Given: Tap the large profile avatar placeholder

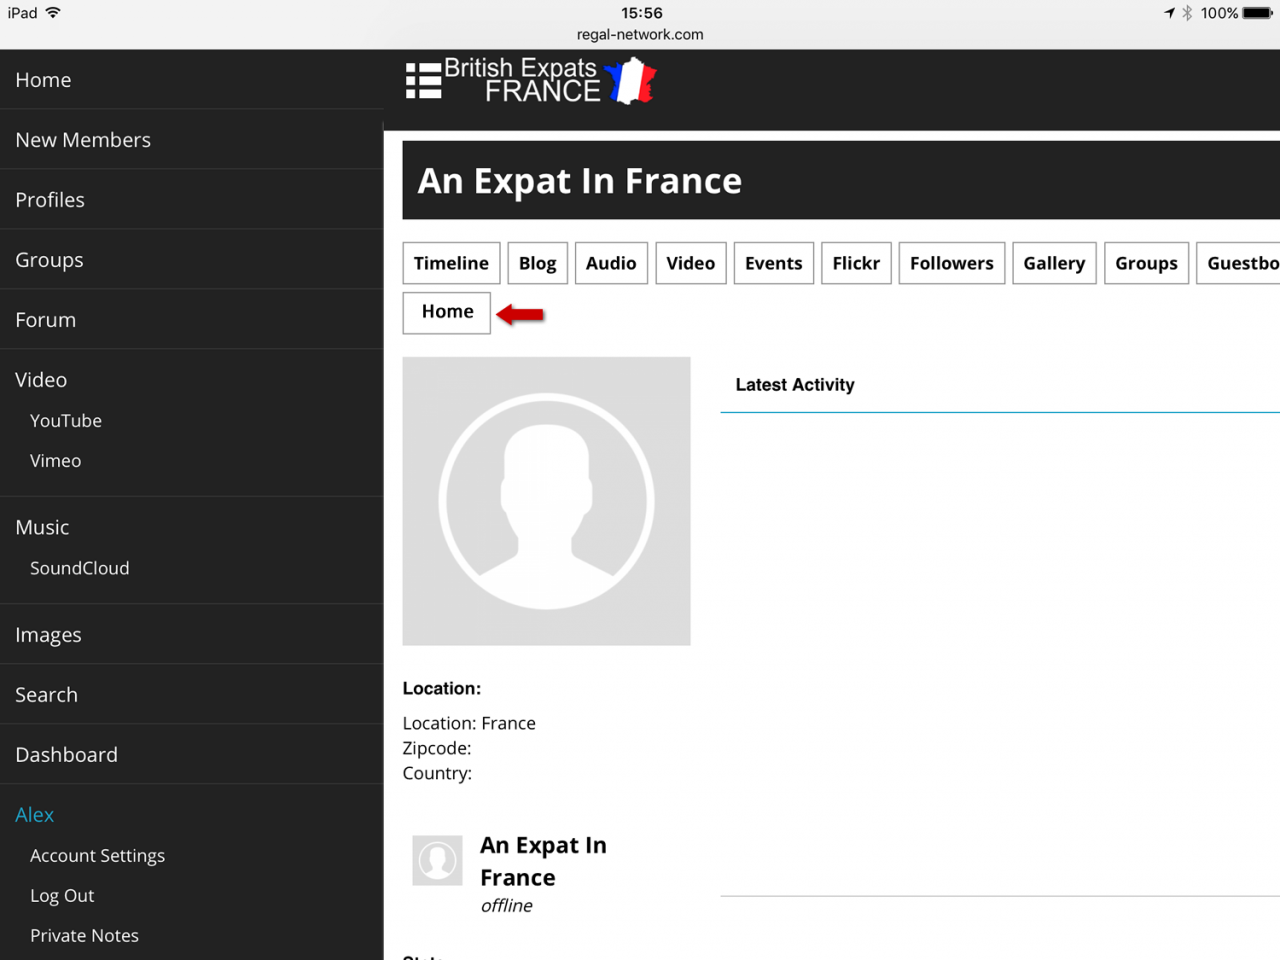Looking at the screenshot, I should pyautogui.click(x=546, y=501).
